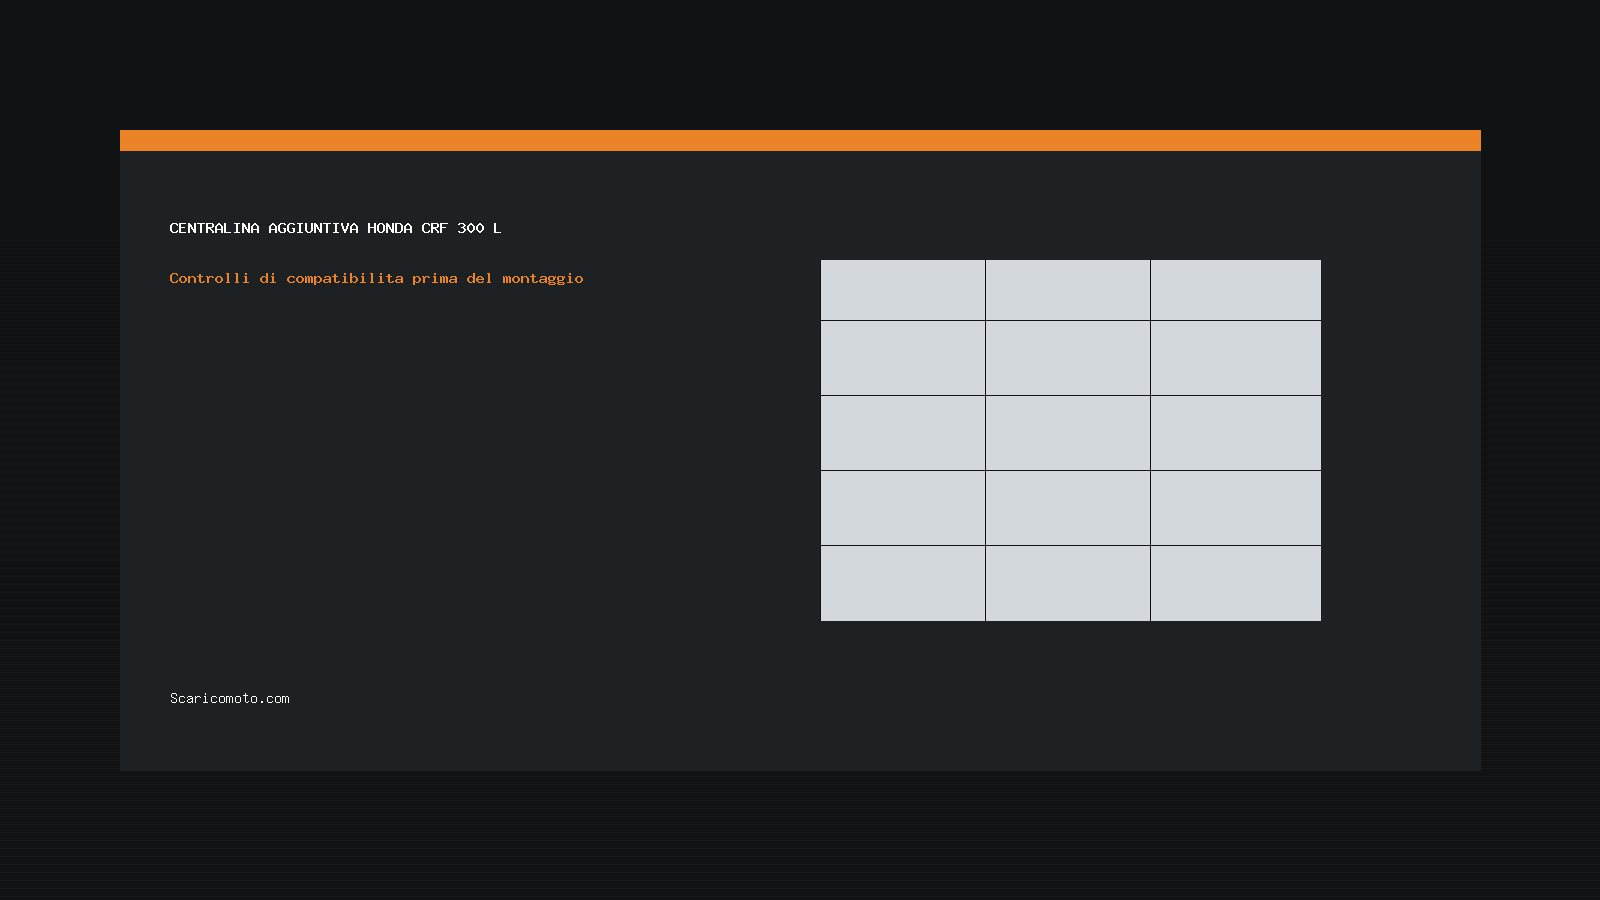Select the title "CENTRALINA AGGIUNTIVA HONDA CRF 300 L"
Viewport: 1600px width, 900px height.
coord(335,228)
